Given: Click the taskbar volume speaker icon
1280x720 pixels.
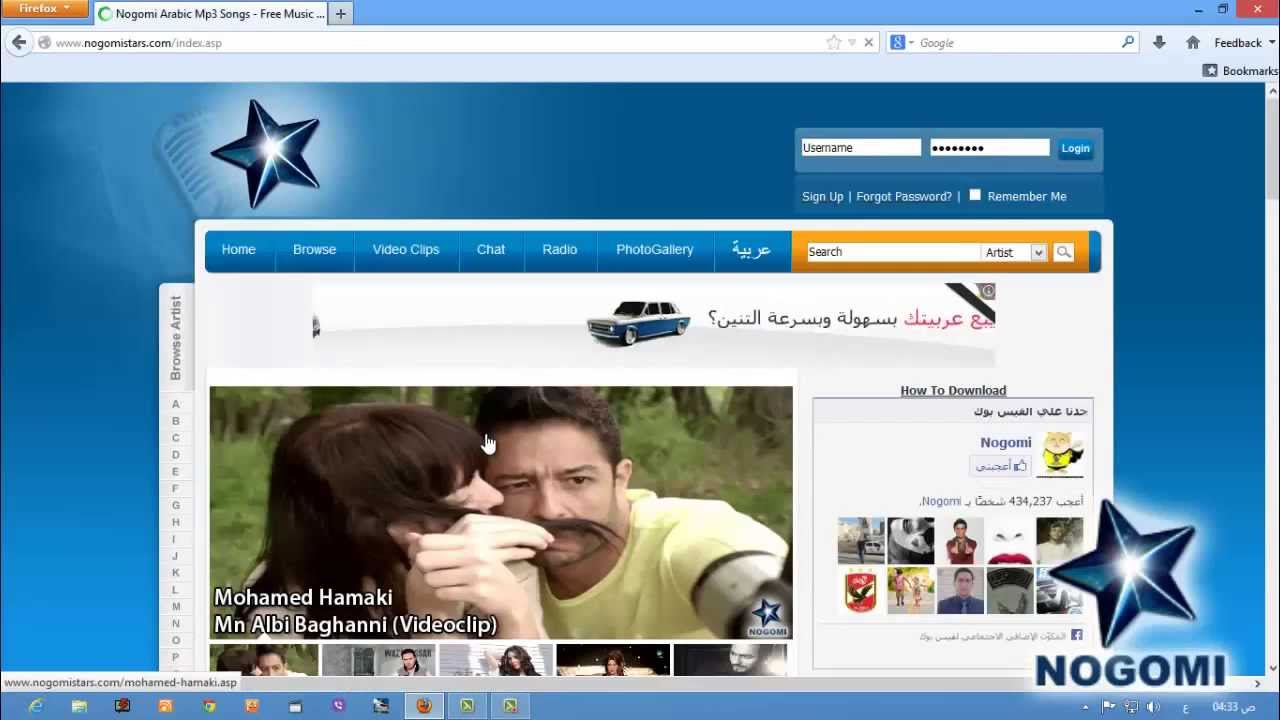Looking at the screenshot, I should tap(1152, 707).
